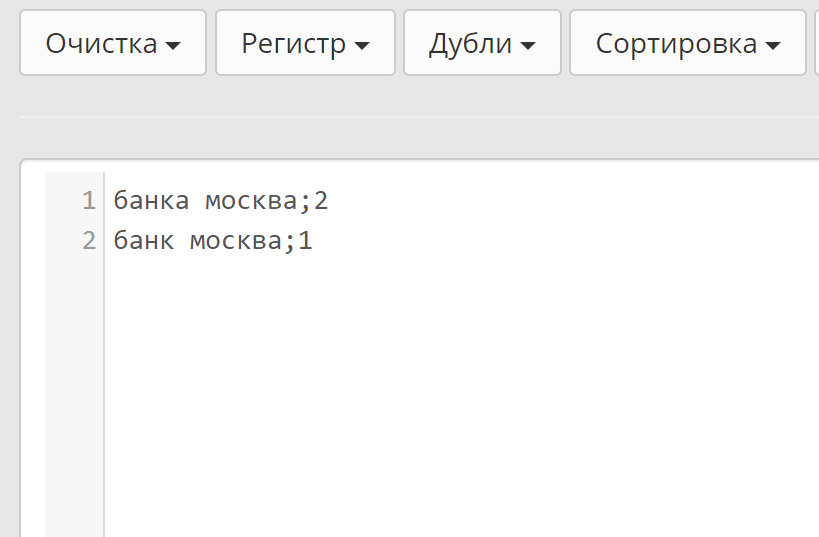Click the word банка in line one
The image size is (819, 537).
151,201
